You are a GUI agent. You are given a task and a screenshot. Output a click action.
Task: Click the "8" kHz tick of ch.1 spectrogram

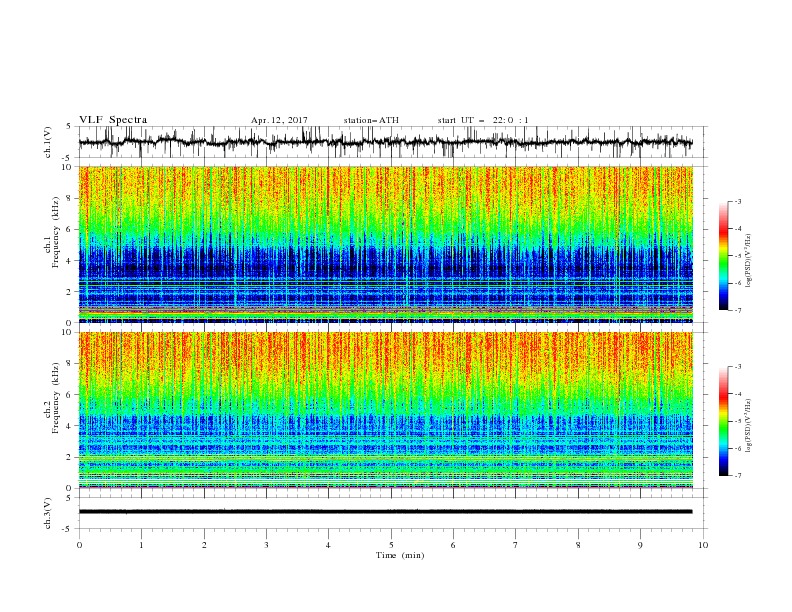click(71, 198)
